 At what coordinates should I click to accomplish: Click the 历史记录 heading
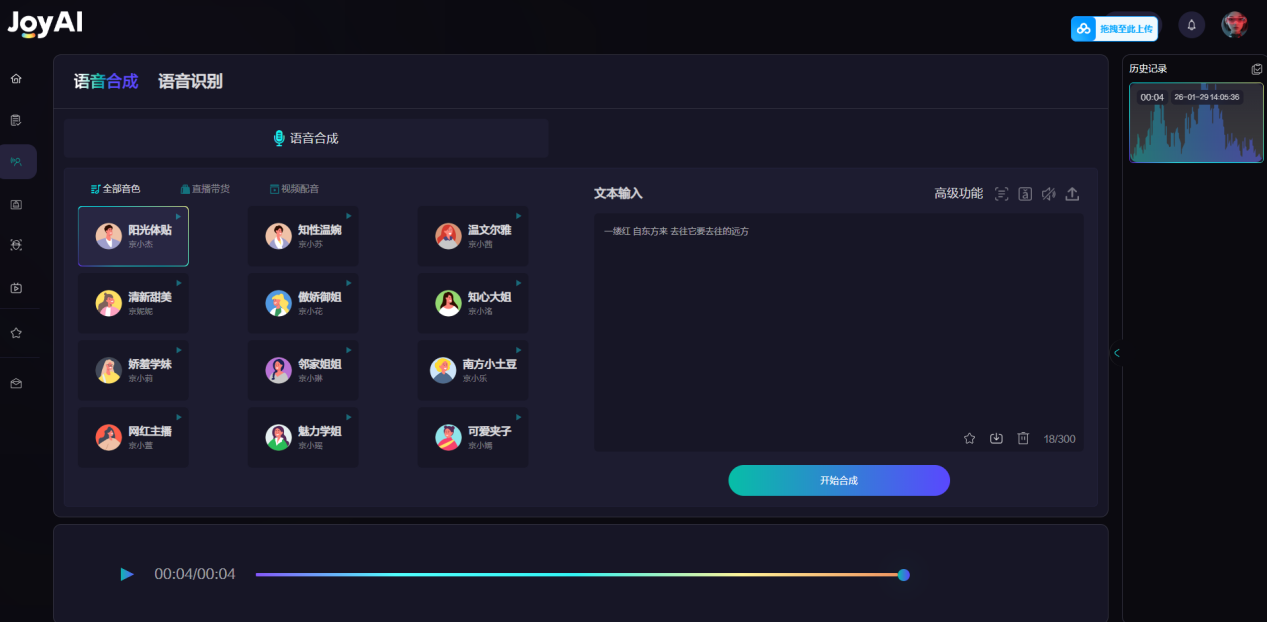coord(1148,69)
